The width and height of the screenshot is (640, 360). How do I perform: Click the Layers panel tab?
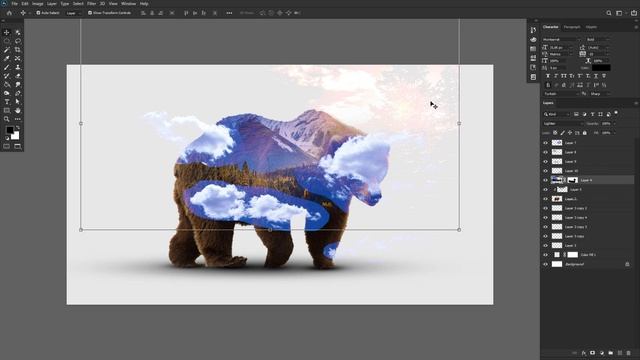(548, 103)
